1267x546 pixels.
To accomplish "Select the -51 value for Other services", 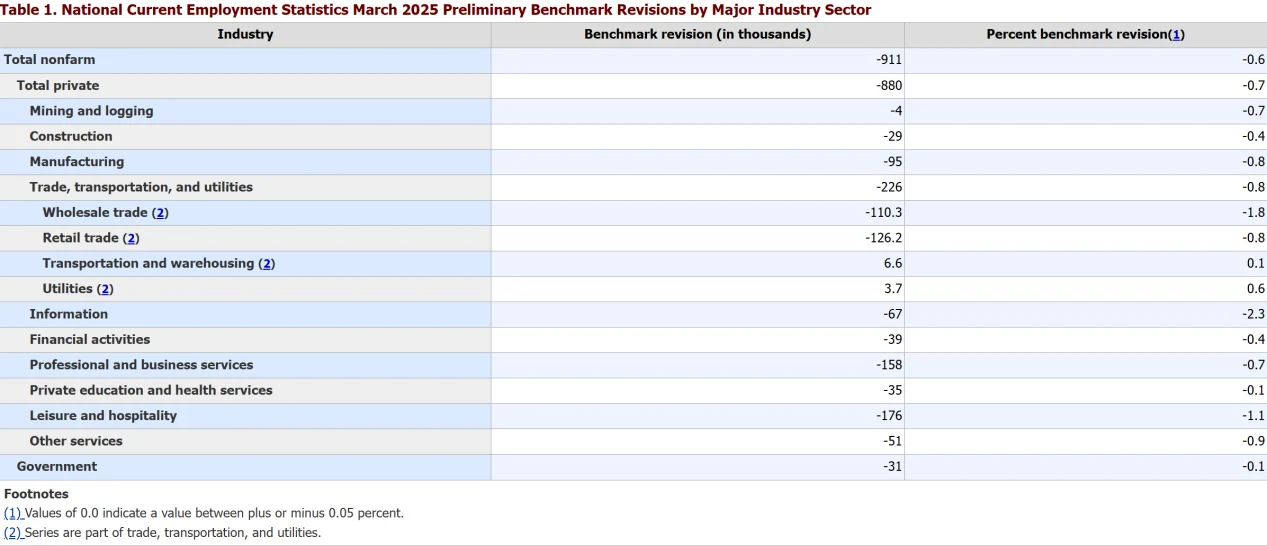I will pyautogui.click(x=892, y=441).
